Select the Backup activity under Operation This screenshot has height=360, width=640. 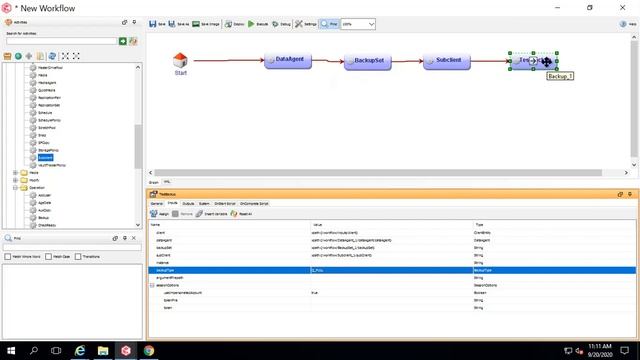(44, 218)
